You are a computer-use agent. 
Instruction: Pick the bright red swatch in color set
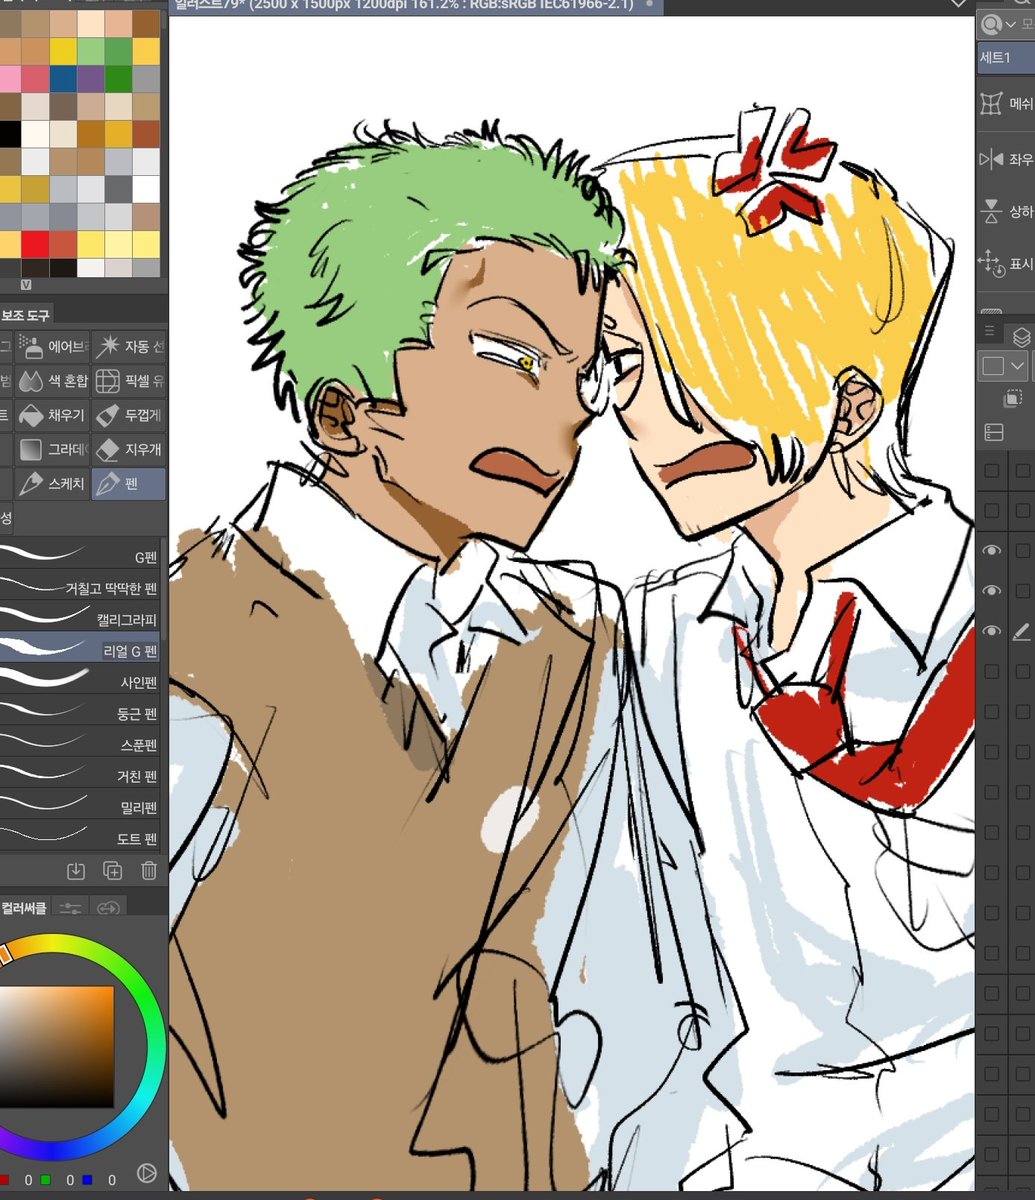[x=36, y=245]
